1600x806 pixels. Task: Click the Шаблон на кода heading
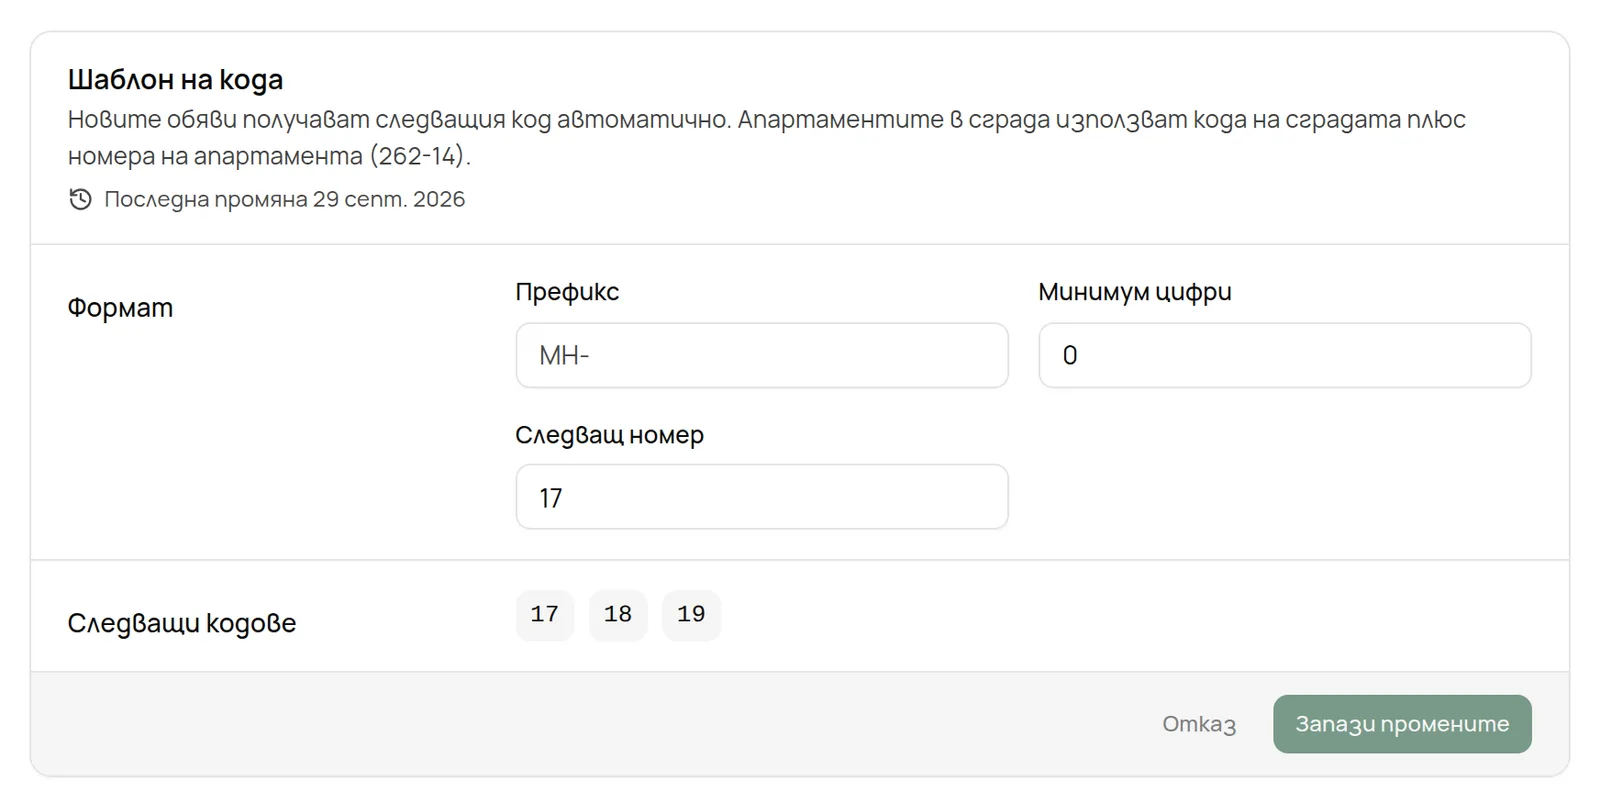click(175, 79)
